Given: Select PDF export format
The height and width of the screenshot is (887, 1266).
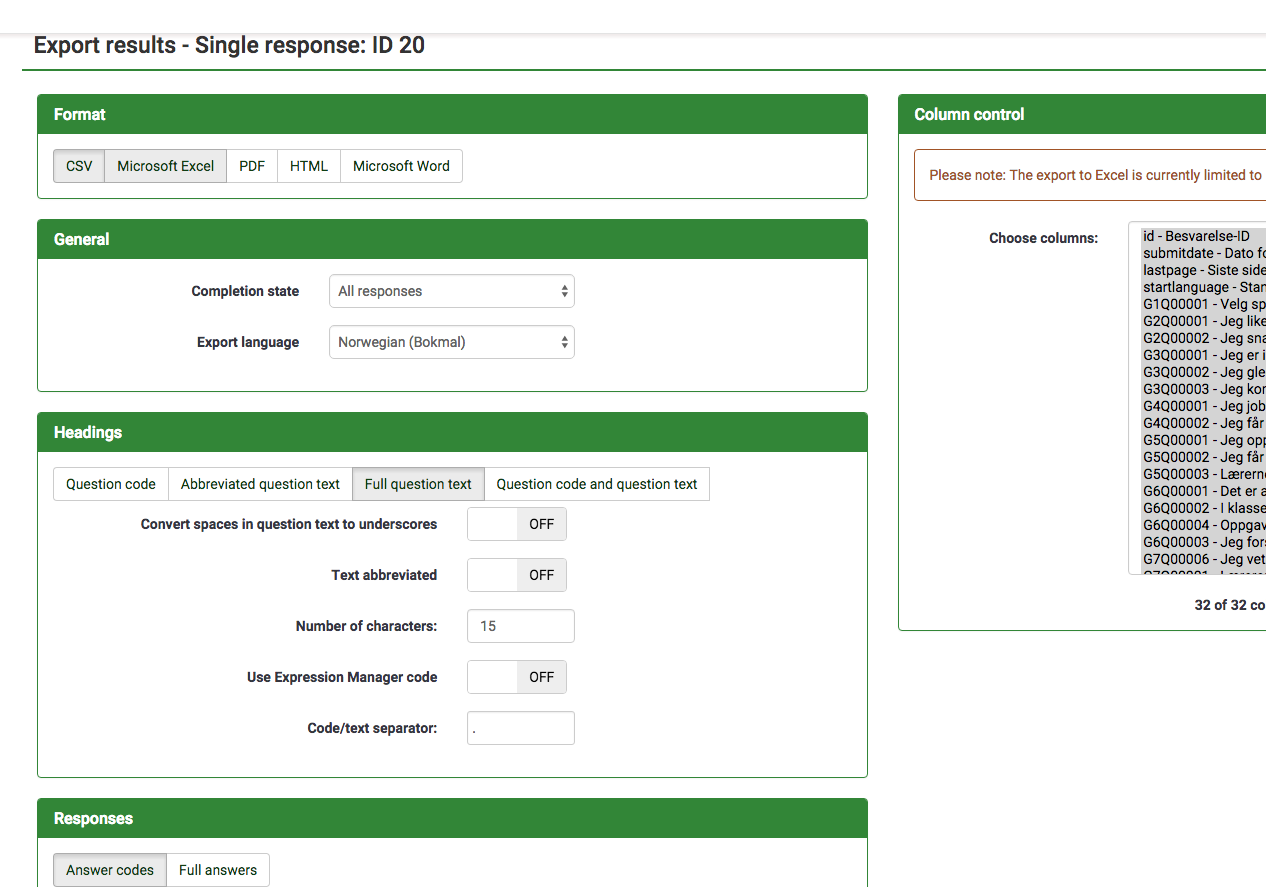Looking at the screenshot, I should pyautogui.click(x=252, y=166).
